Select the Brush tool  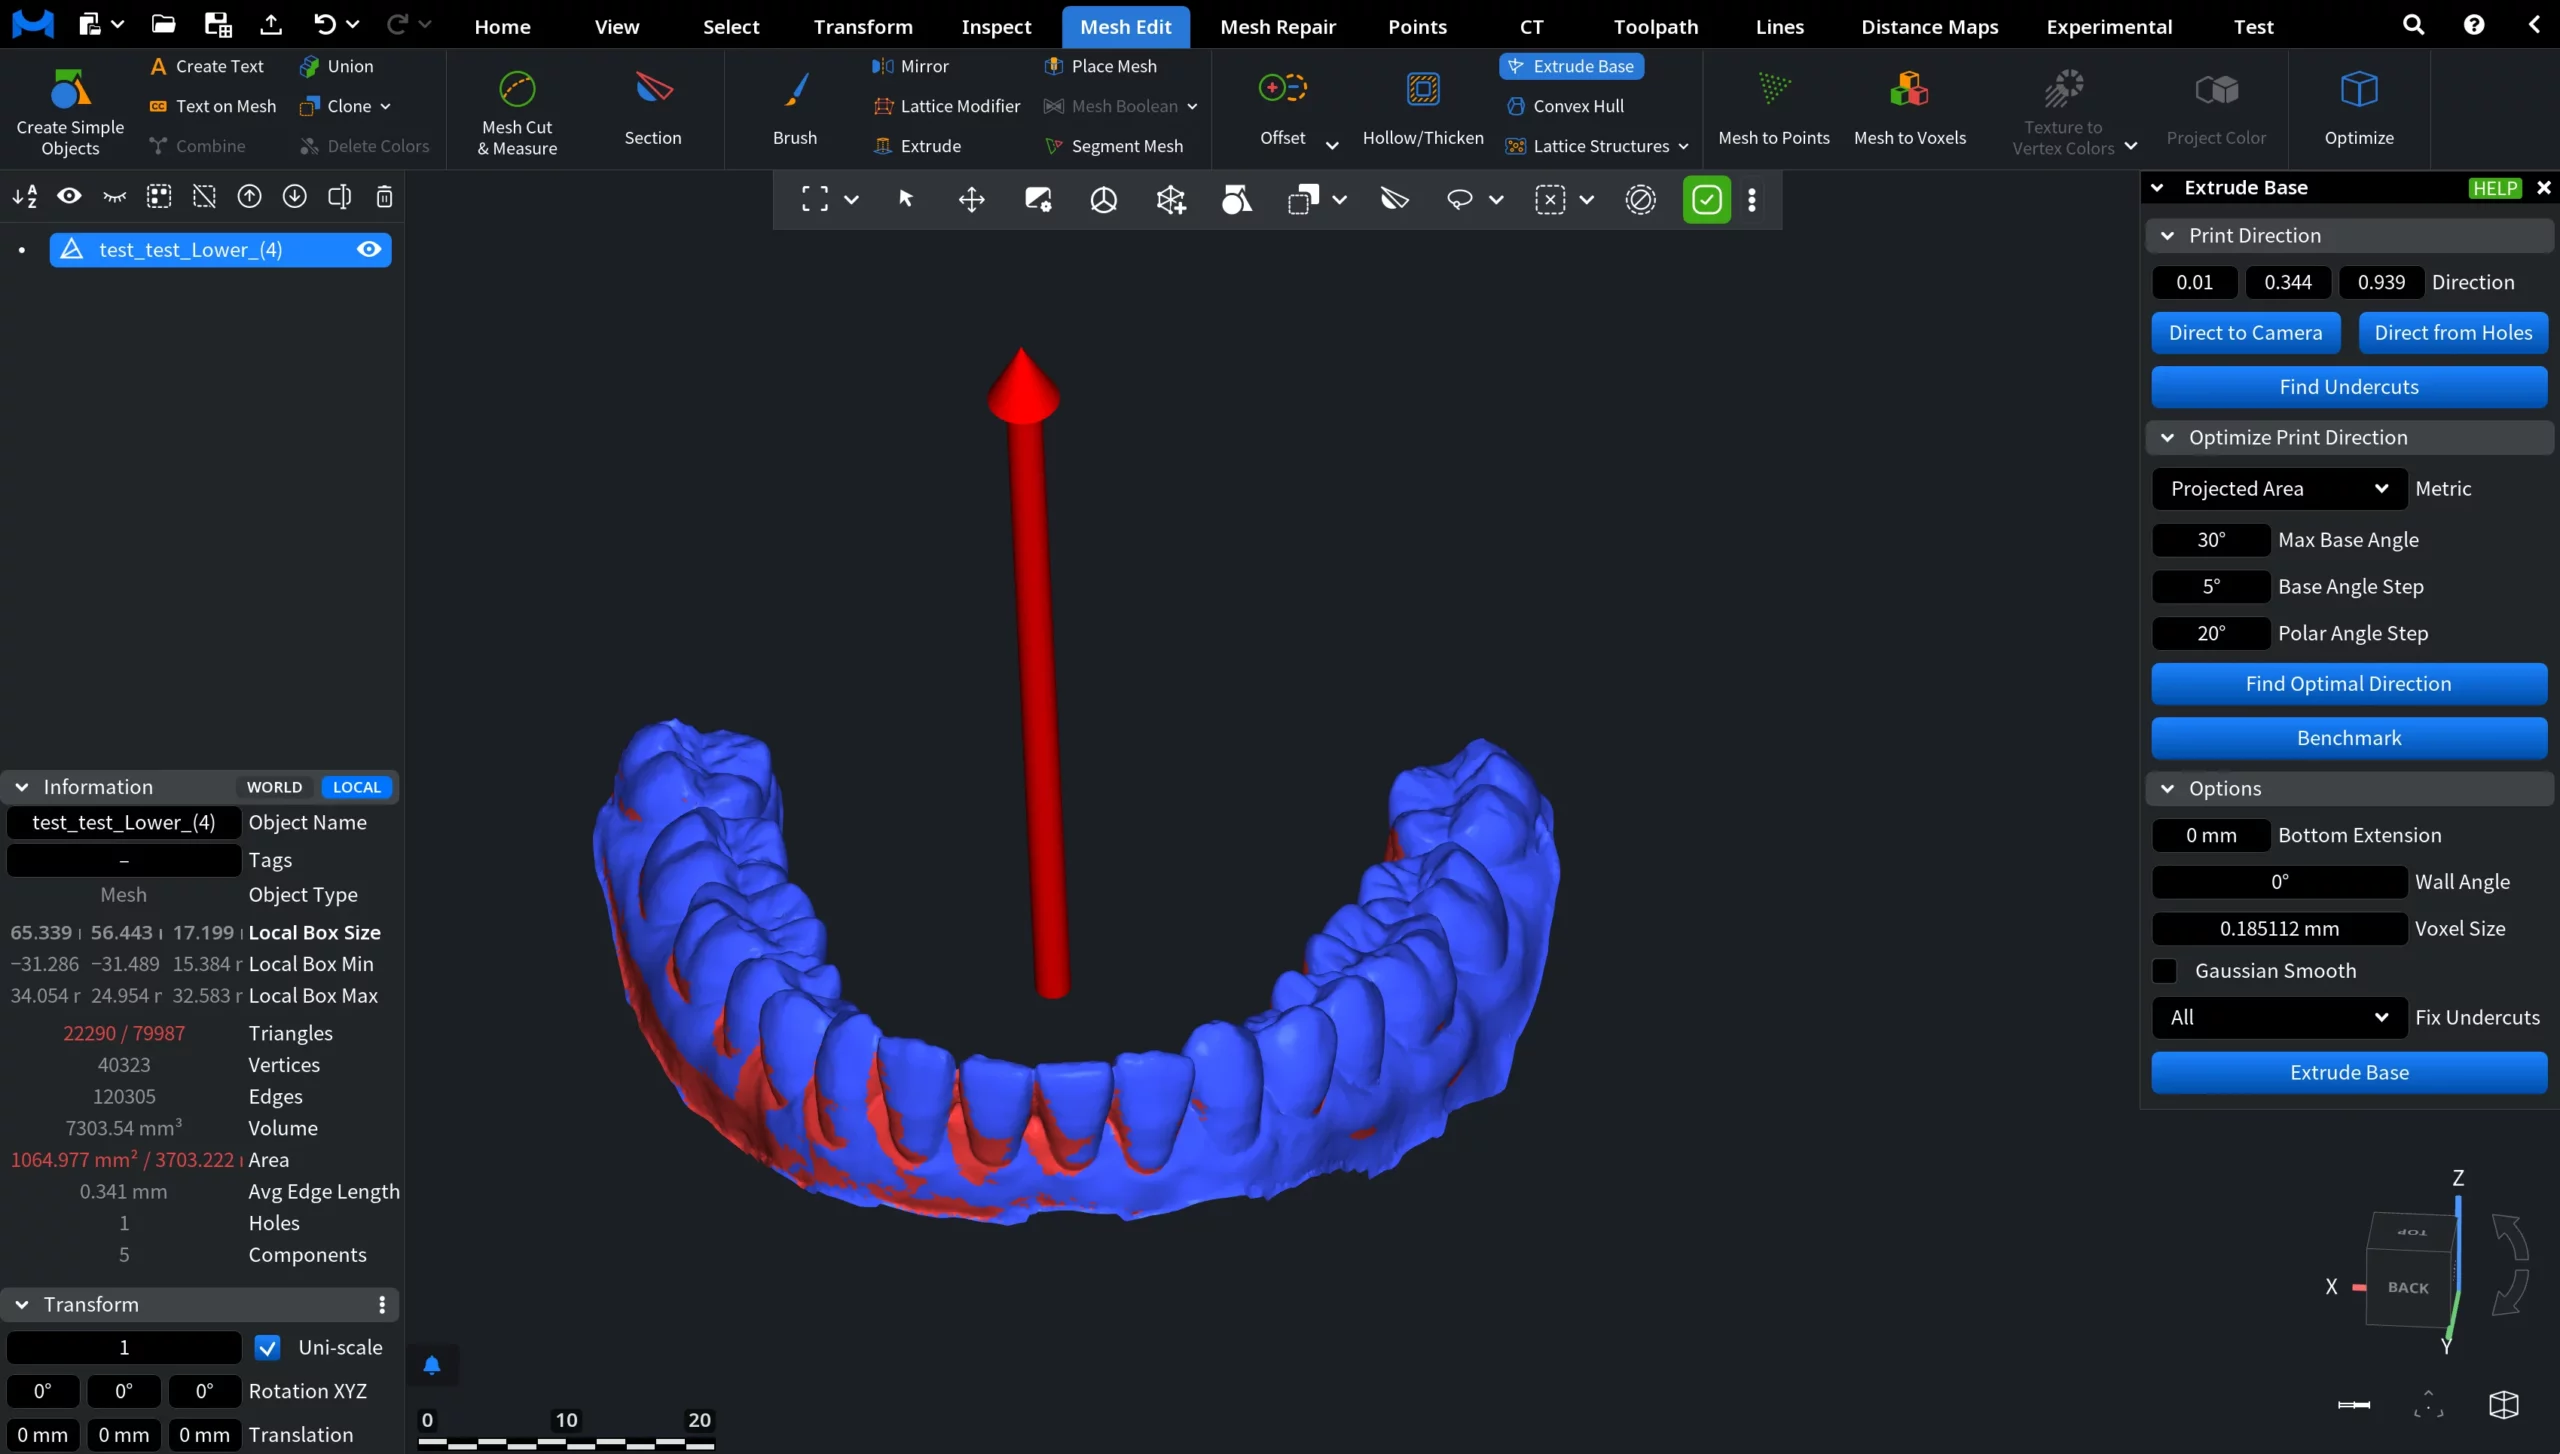[795, 90]
